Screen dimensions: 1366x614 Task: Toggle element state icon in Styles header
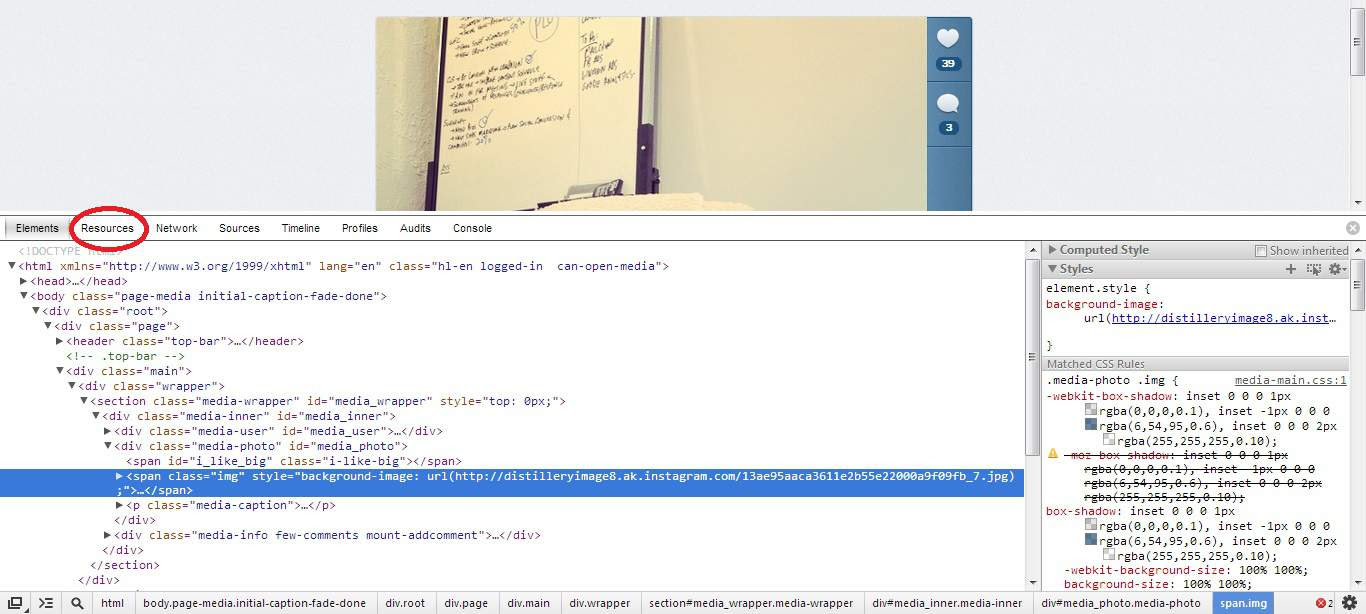coord(1314,269)
